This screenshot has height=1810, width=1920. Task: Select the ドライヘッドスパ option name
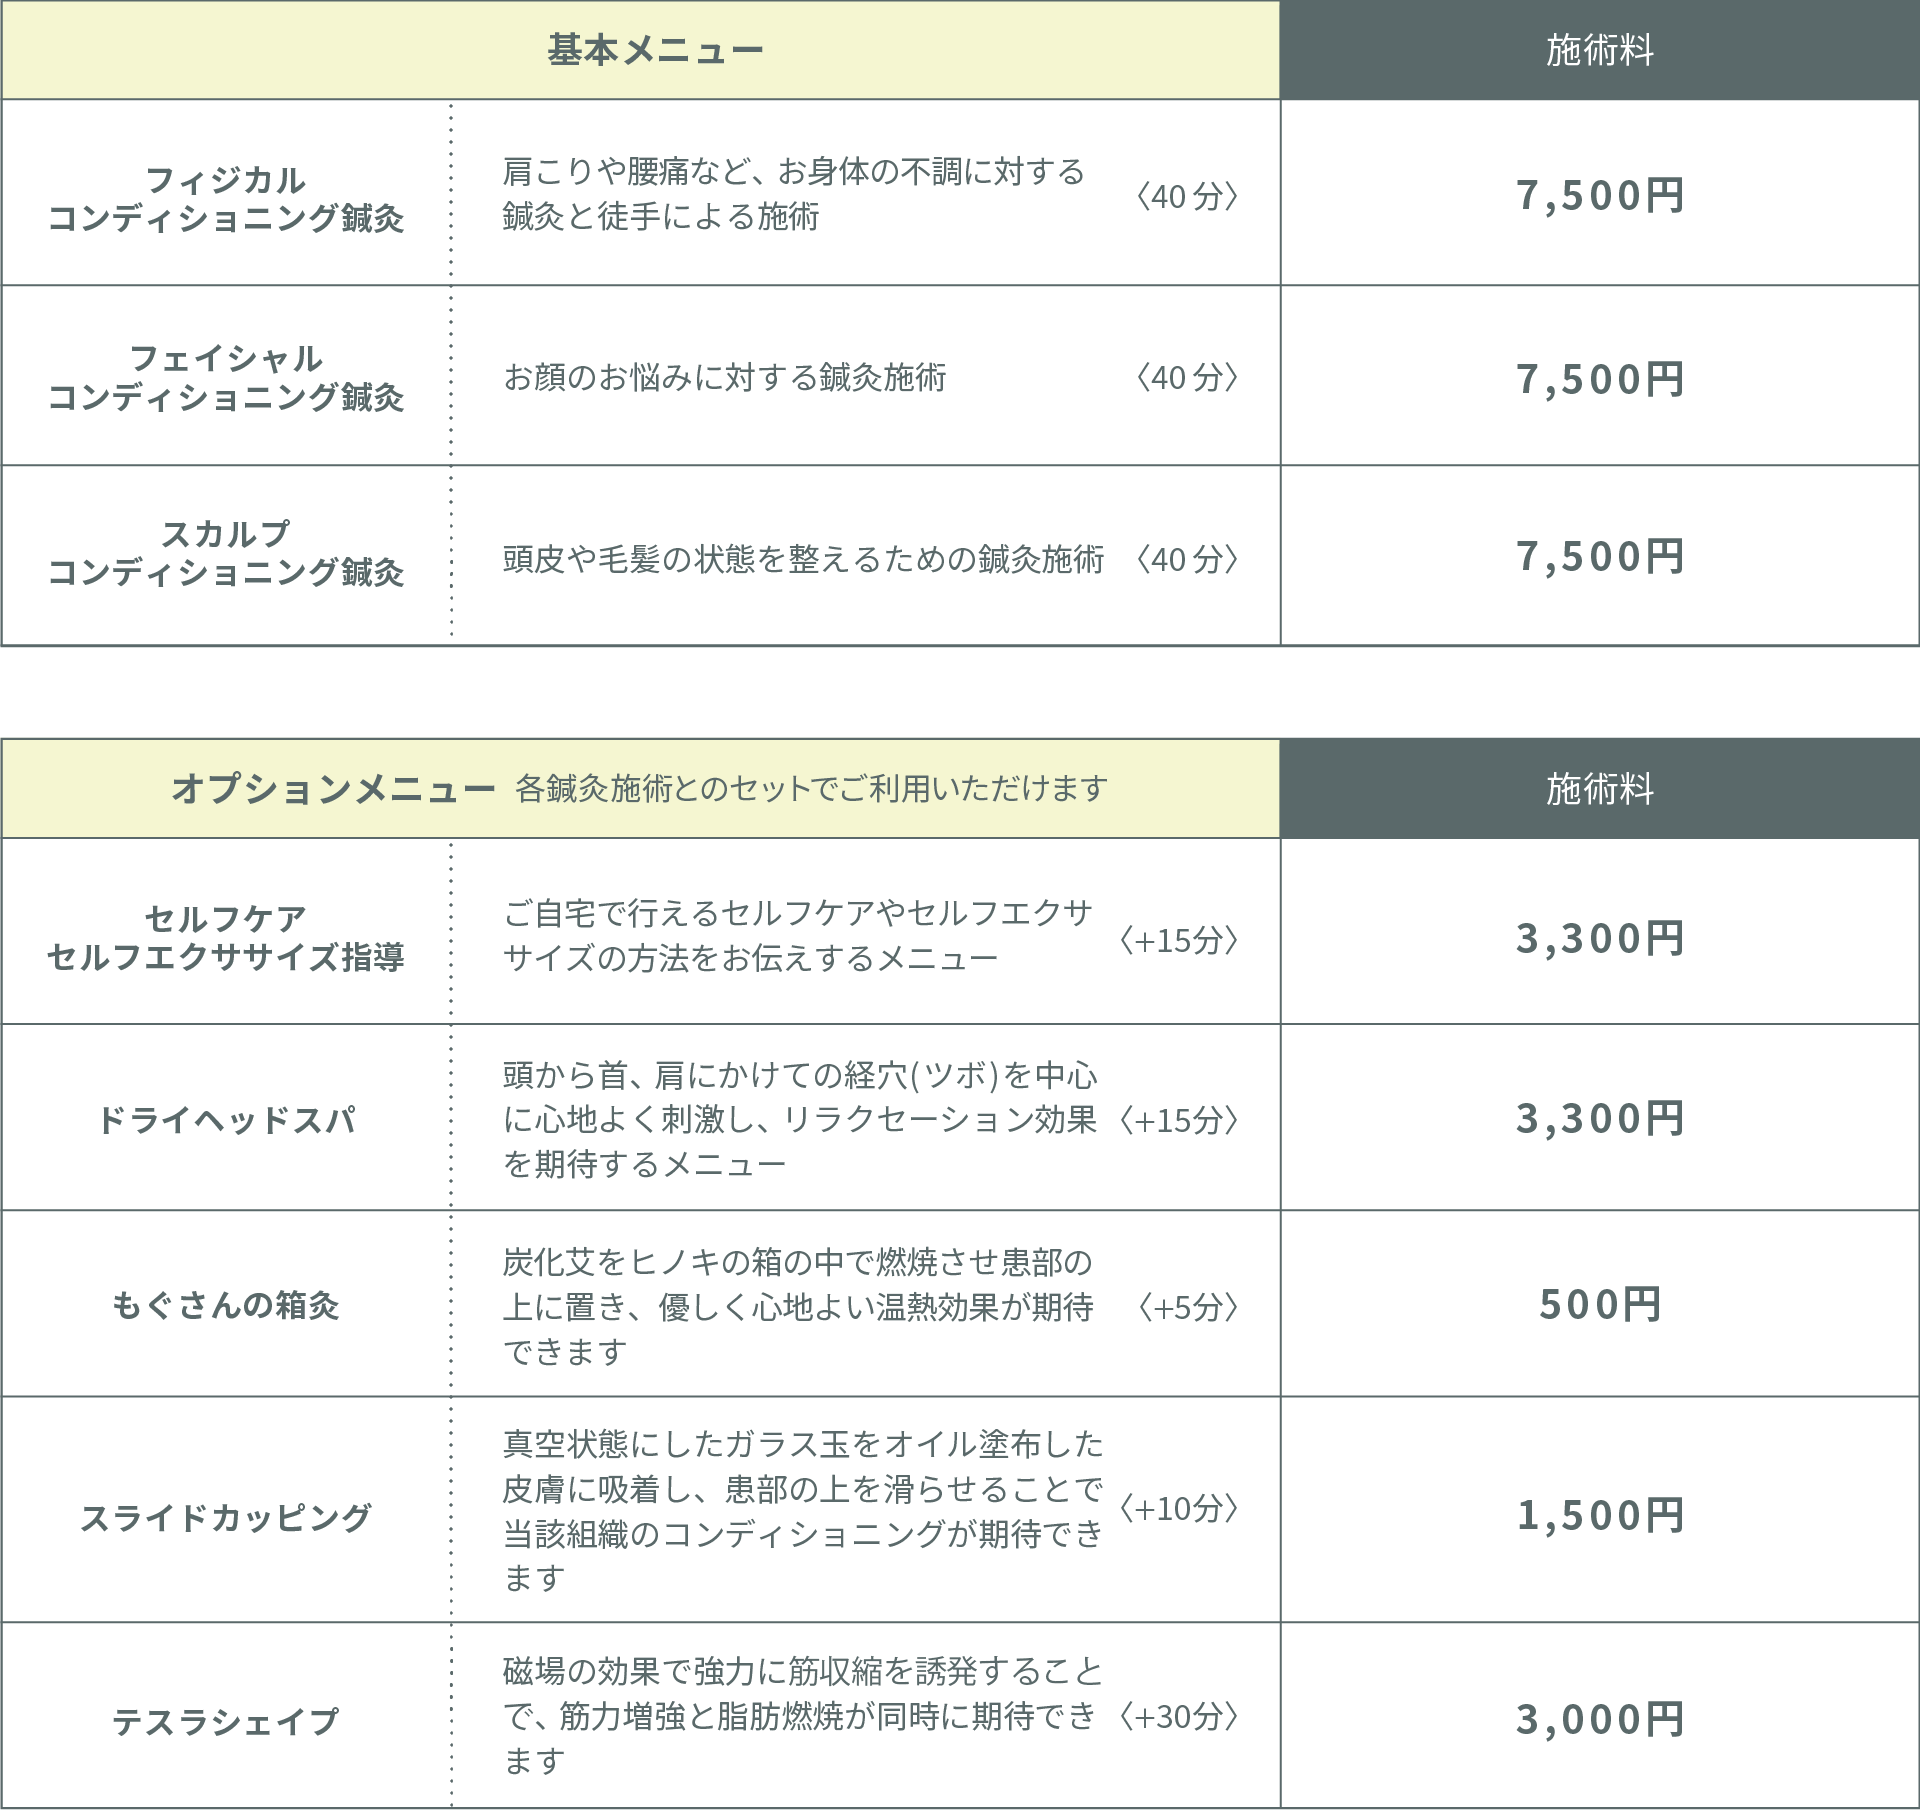point(226,1119)
